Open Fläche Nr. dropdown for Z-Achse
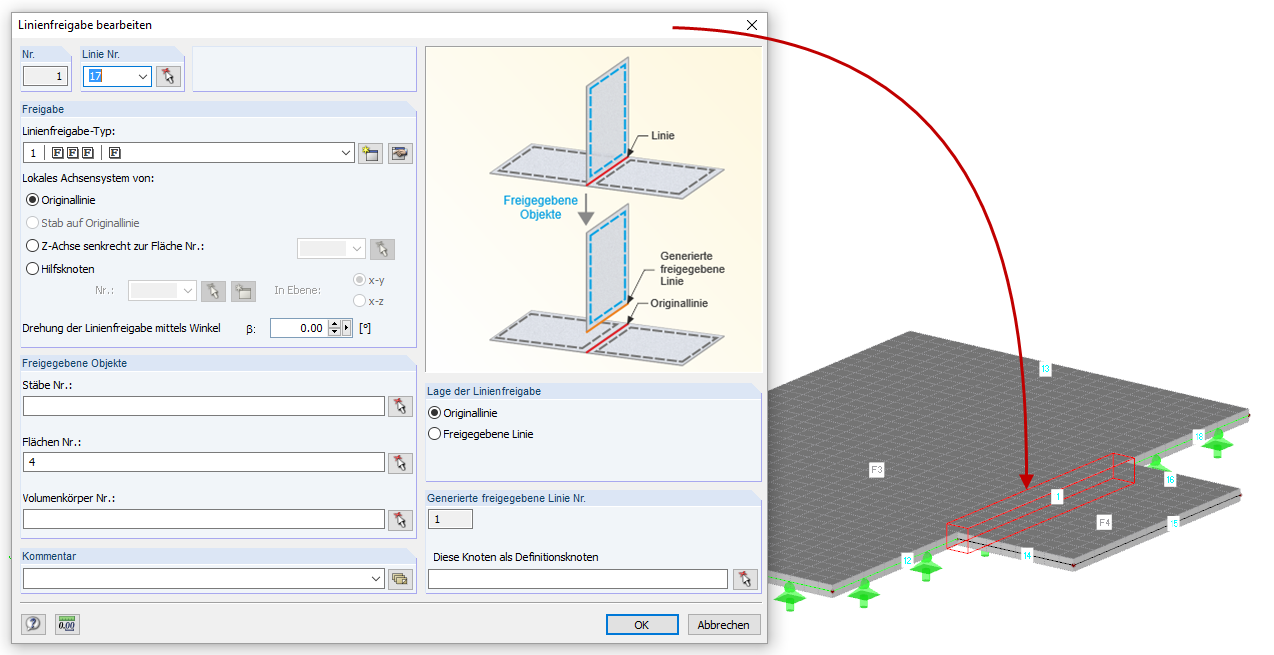Screen dimensions: 1274x655 coord(356,249)
